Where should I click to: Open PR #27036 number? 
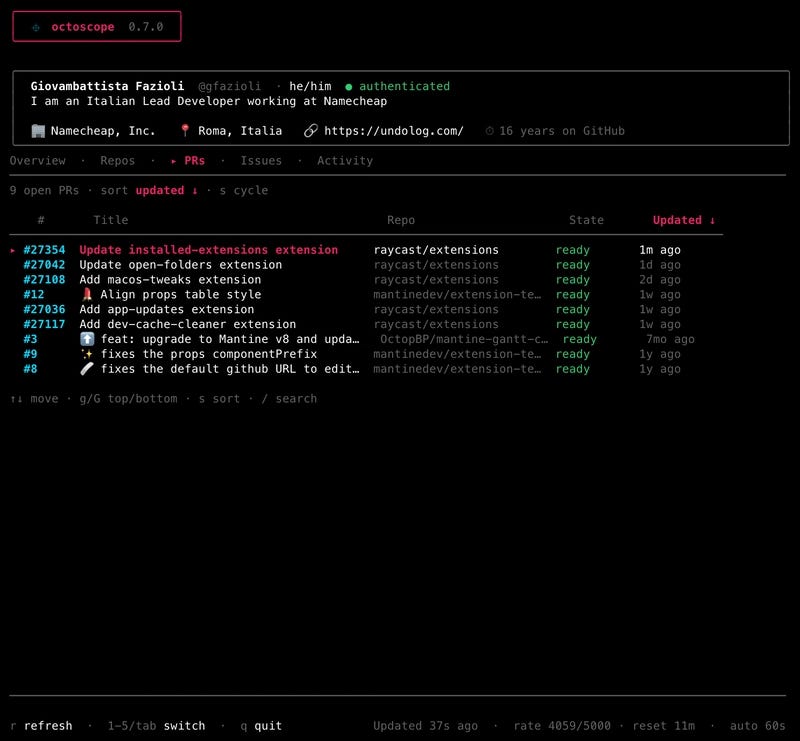click(x=44, y=309)
